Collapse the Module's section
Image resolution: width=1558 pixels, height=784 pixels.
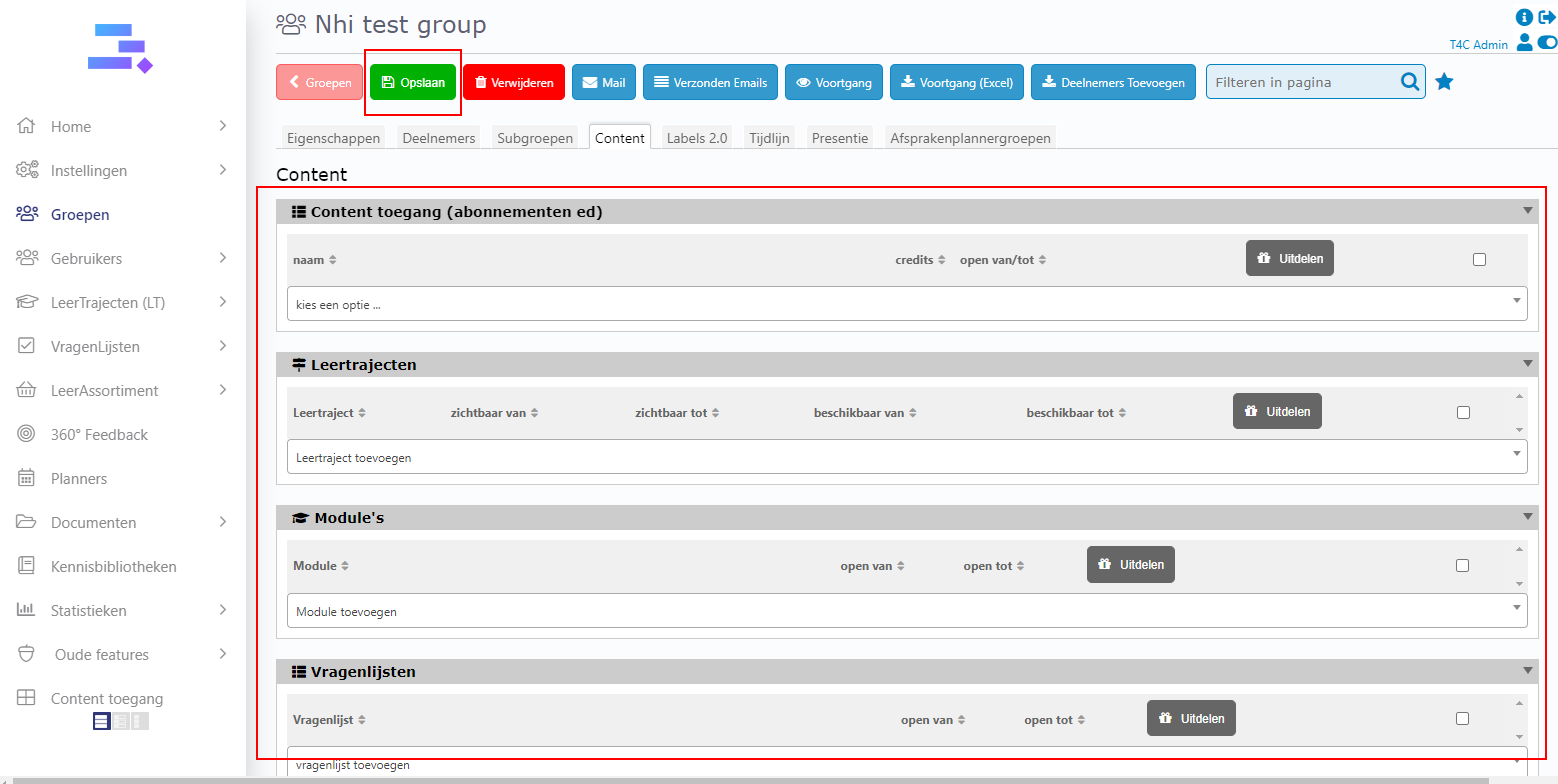(1527, 517)
